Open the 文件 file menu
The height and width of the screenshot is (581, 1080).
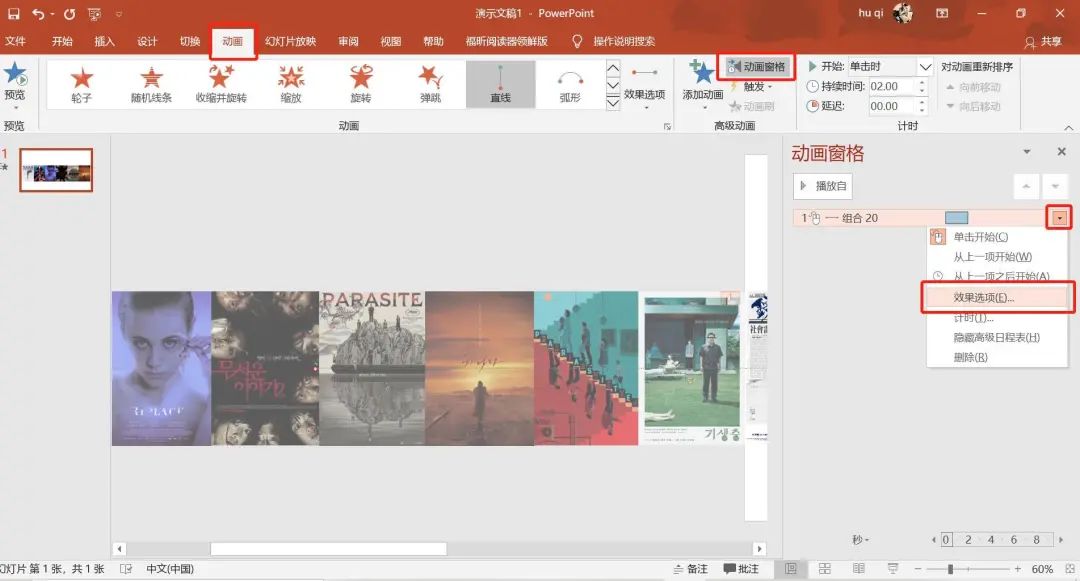tap(15, 41)
